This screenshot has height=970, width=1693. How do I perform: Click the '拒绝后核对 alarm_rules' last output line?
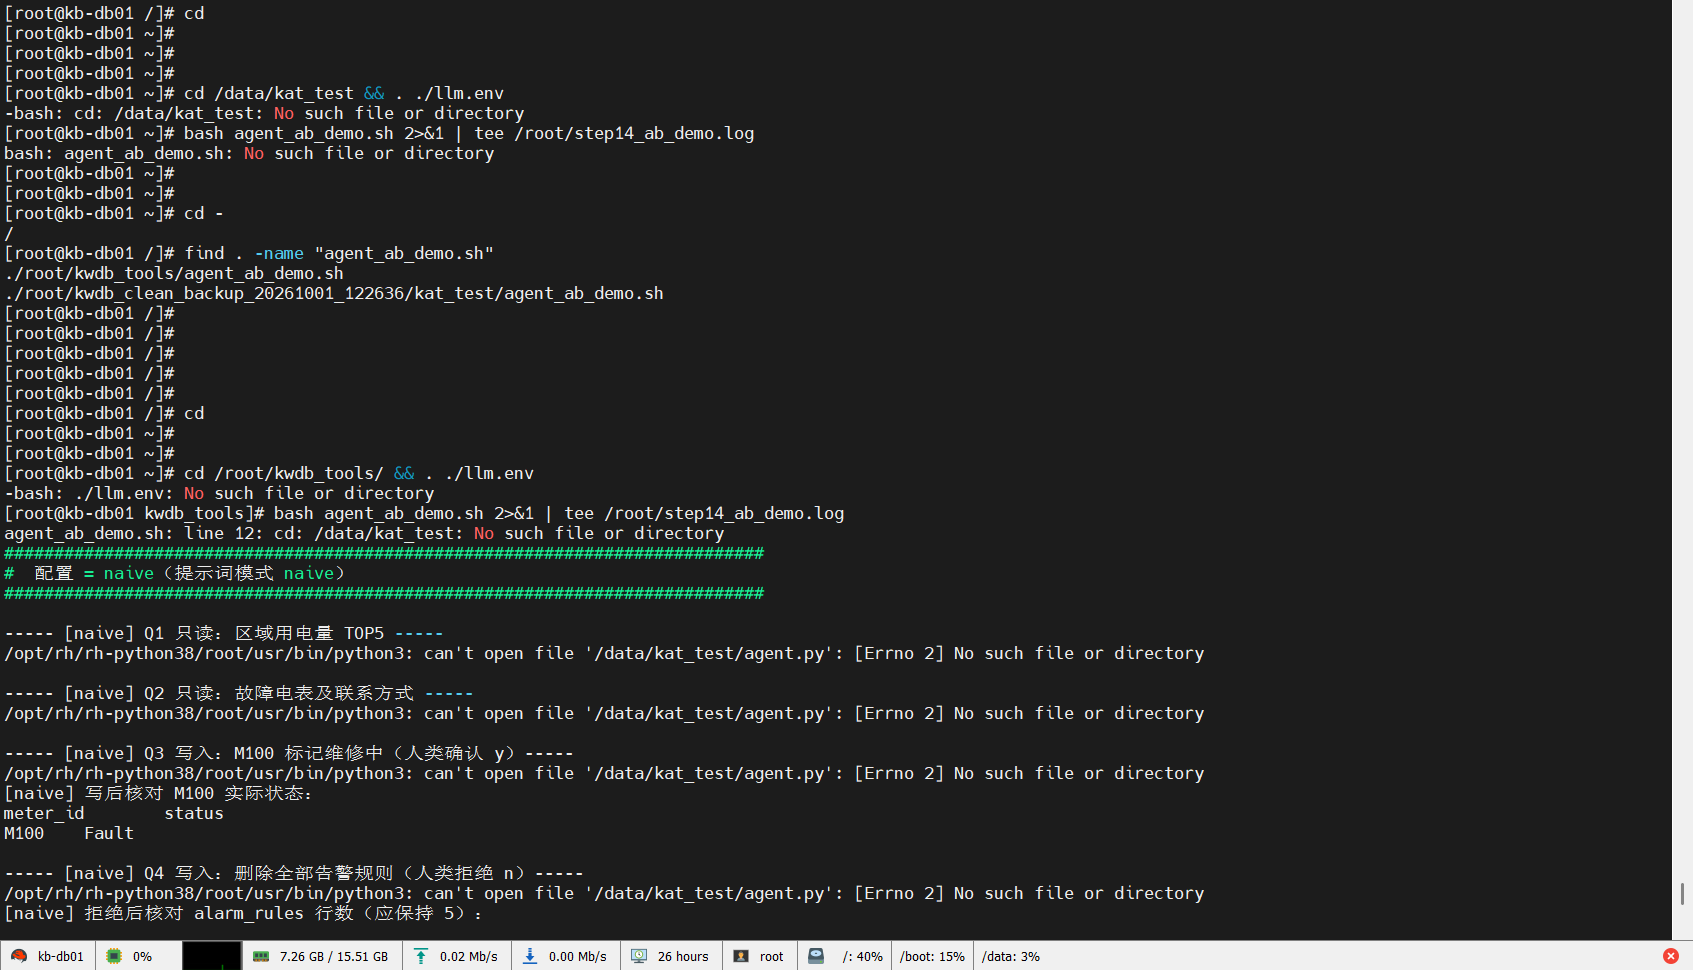(x=244, y=913)
